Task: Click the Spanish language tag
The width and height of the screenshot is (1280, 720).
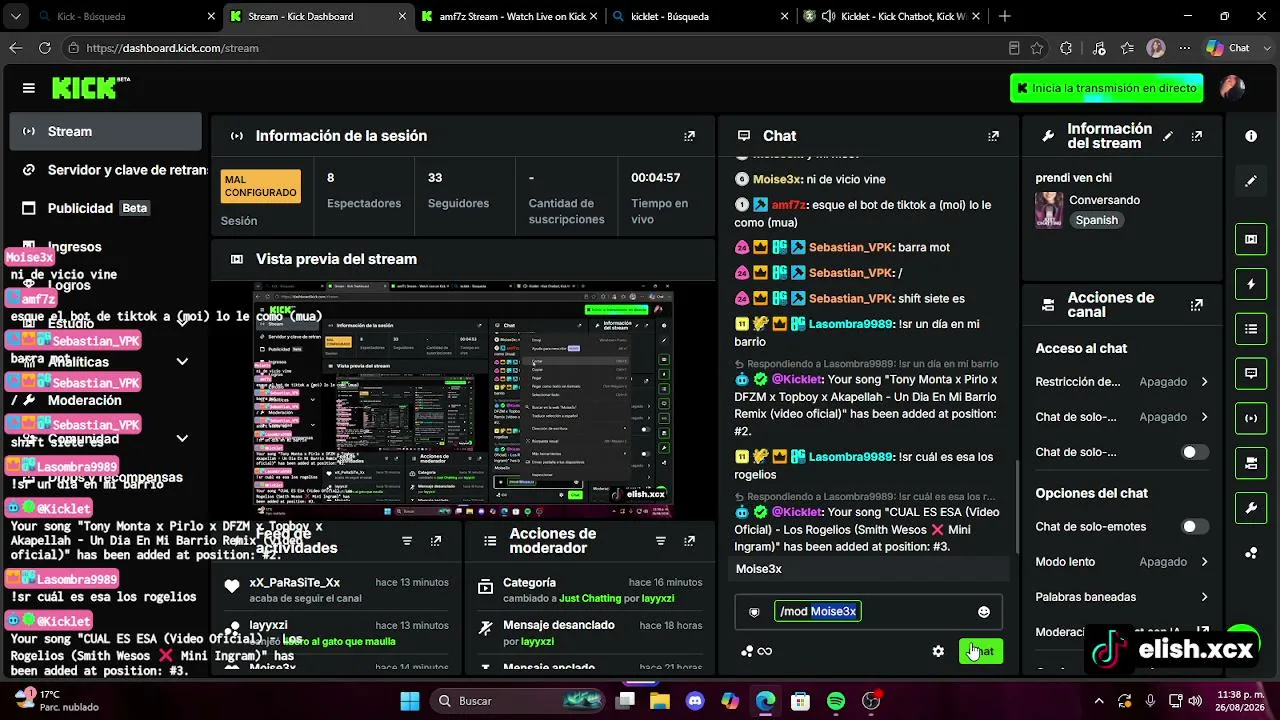Action: point(1097,220)
